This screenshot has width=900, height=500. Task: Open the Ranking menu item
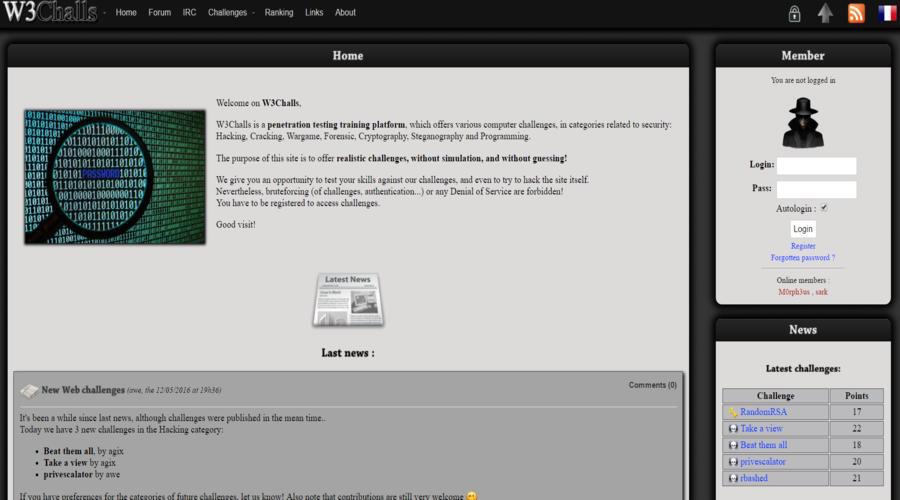279,12
